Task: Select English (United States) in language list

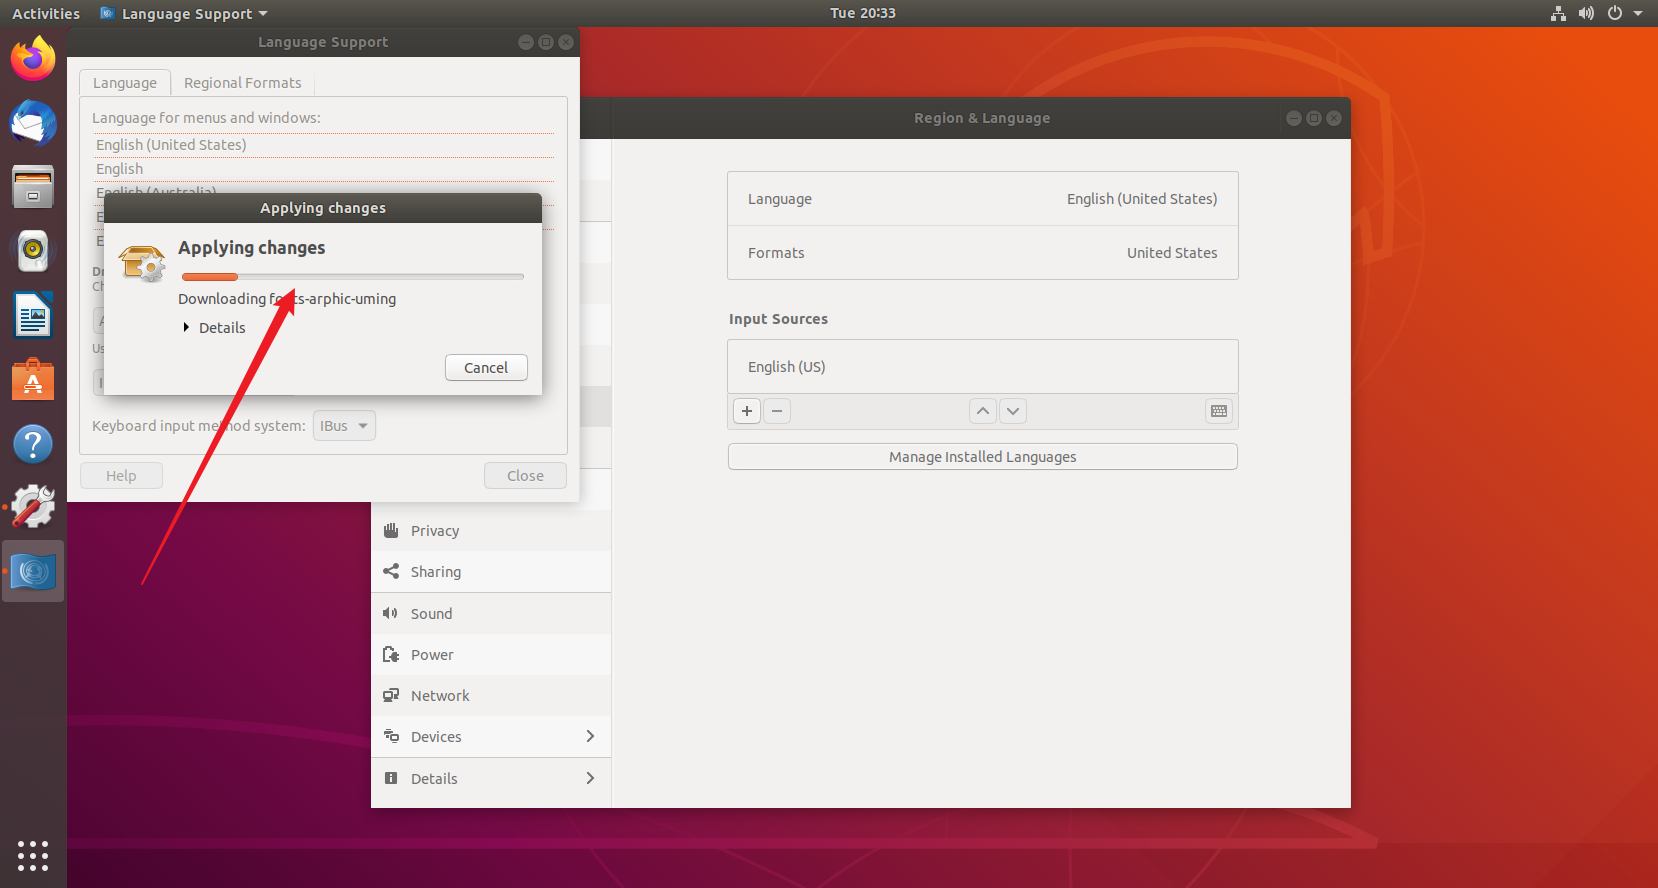Action: pyautogui.click(x=323, y=145)
